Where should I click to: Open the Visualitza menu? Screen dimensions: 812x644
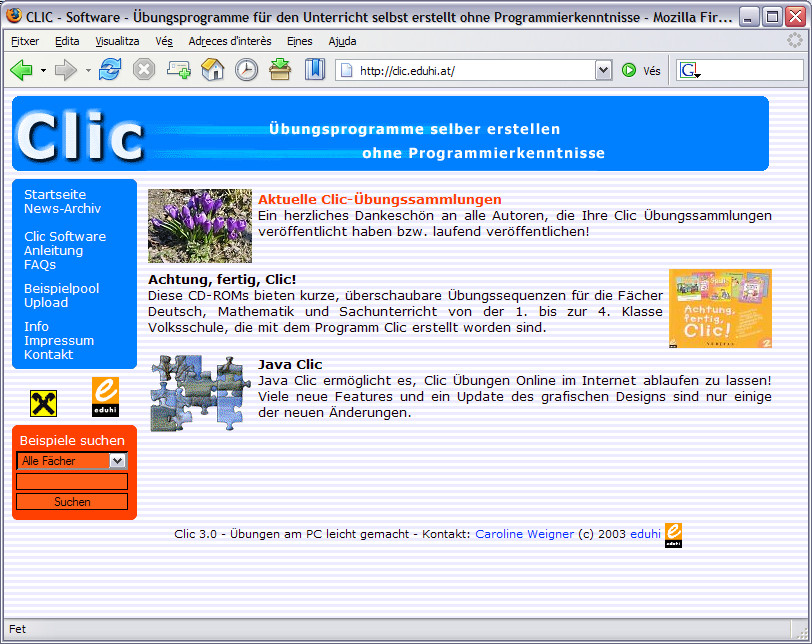[118, 41]
